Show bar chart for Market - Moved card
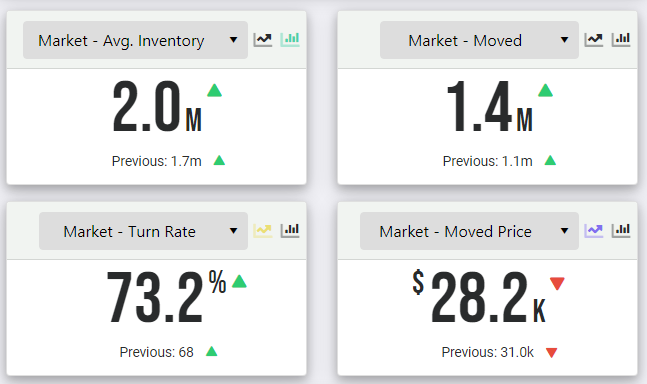Screen dimensions: 647x384 [x=621, y=40]
